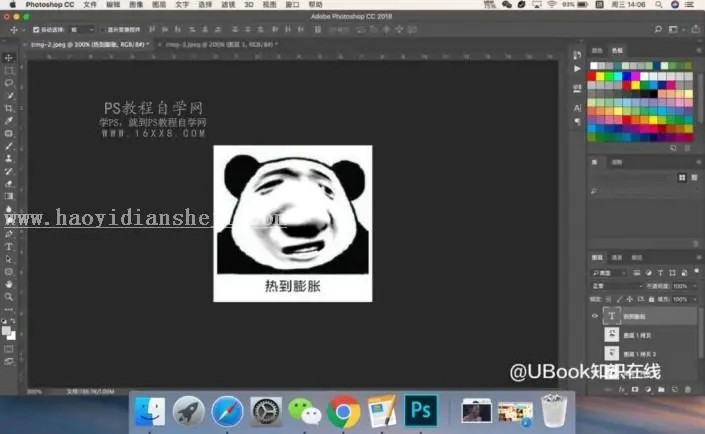Open WeChat from the dock
Screen dimensions: 705x434
click(304, 411)
